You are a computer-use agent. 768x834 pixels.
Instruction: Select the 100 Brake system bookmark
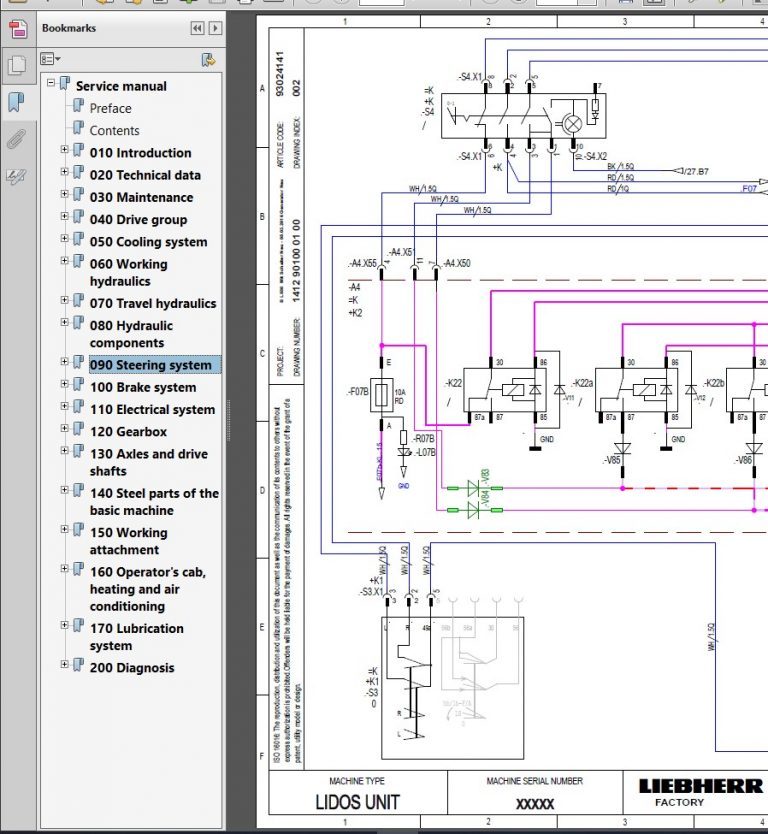143,387
